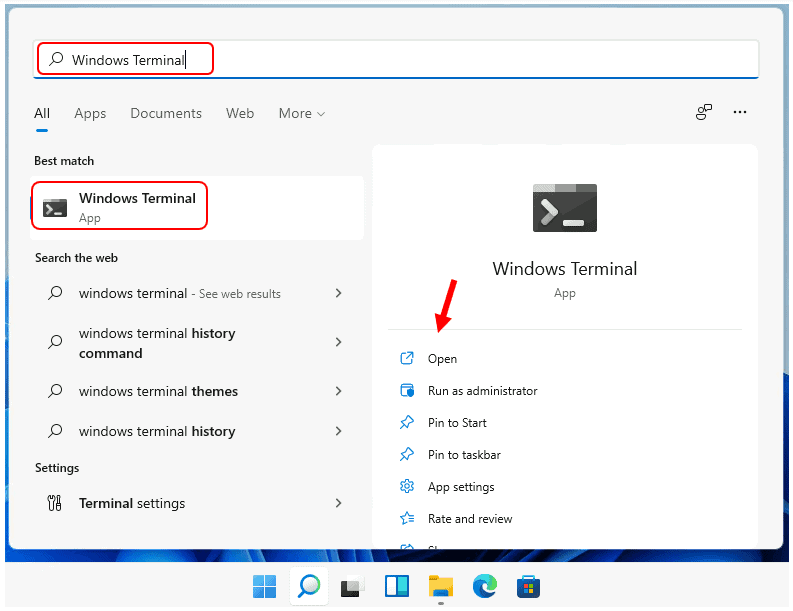Choose Run as administrator
Screen dimensions: 793x611
[x=482, y=391]
